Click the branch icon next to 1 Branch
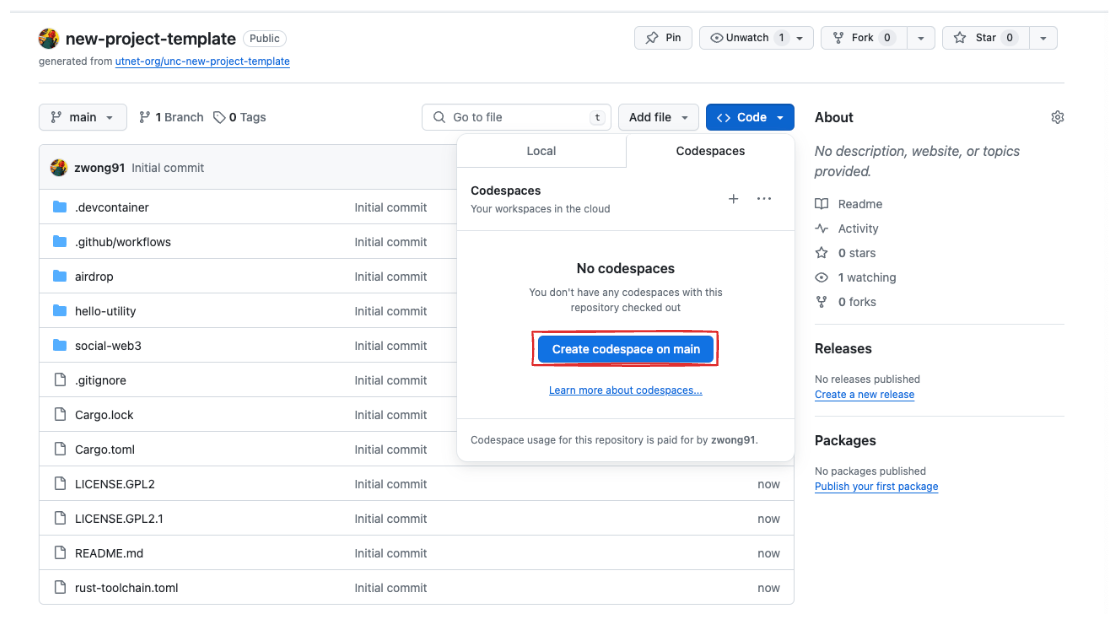Screen dimensions: 1118x624 [x=145, y=117]
